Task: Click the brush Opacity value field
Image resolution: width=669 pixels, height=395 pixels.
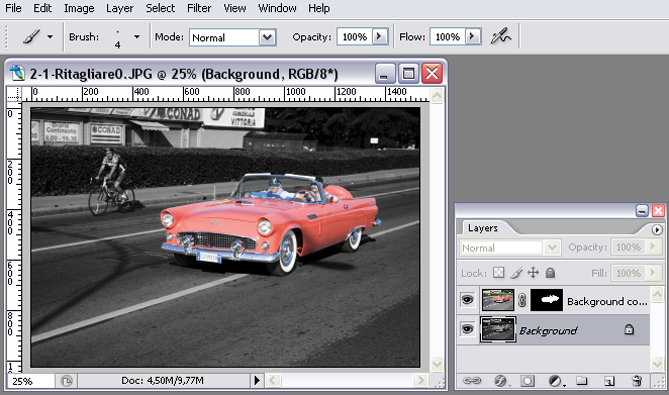Action: (x=354, y=37)
